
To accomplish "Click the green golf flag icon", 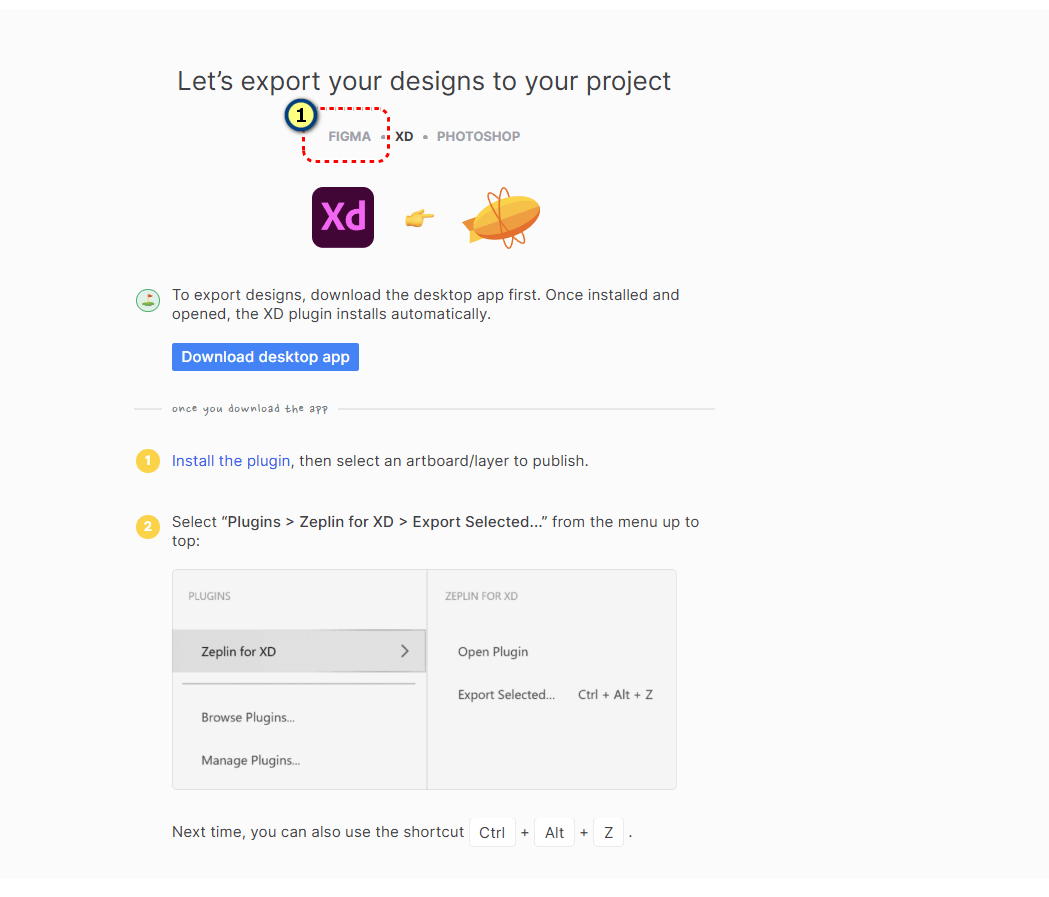I will (148, 300).
